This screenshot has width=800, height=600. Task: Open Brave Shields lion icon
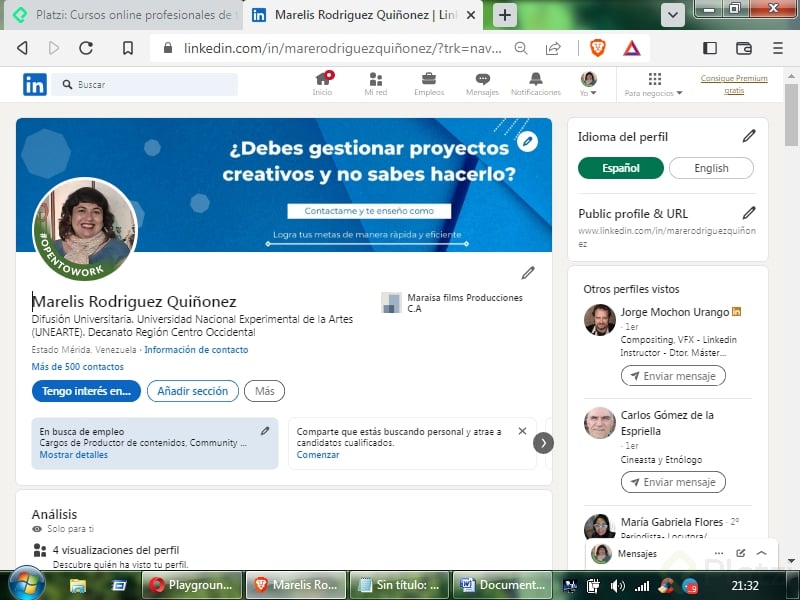pos(597,48)
